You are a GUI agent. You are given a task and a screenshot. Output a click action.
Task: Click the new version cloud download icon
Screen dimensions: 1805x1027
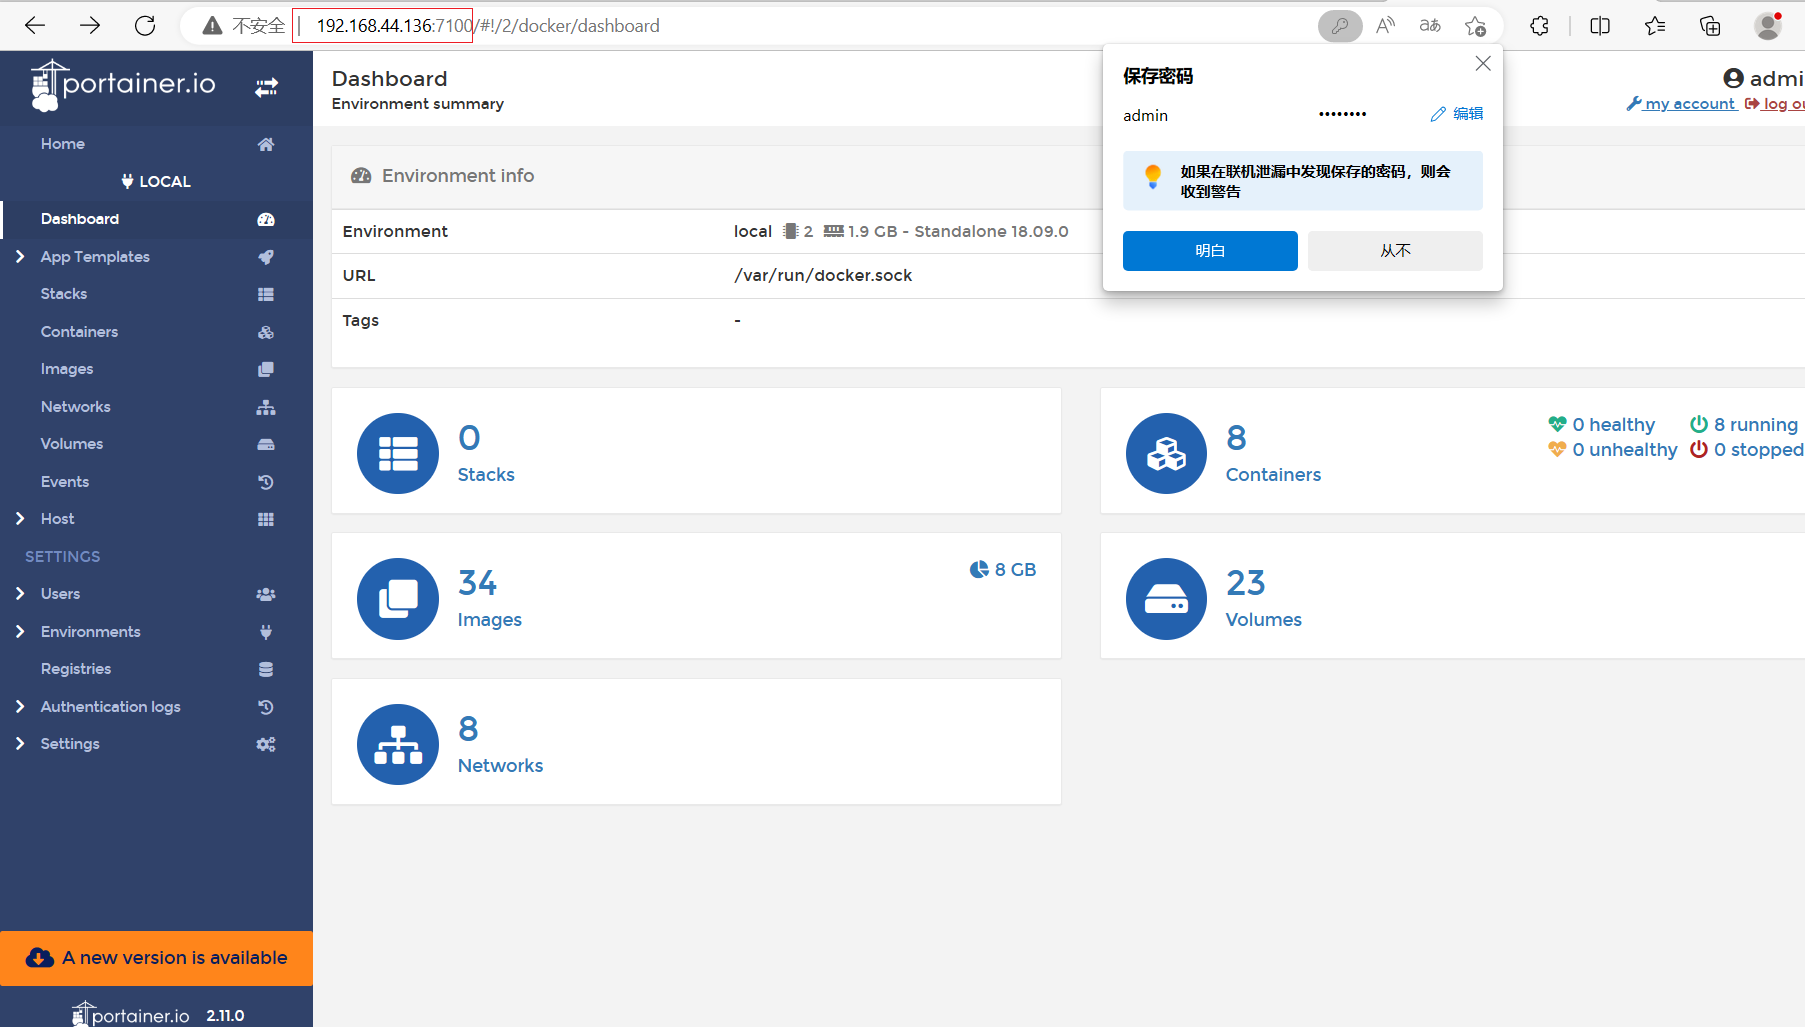click(40, 958)
